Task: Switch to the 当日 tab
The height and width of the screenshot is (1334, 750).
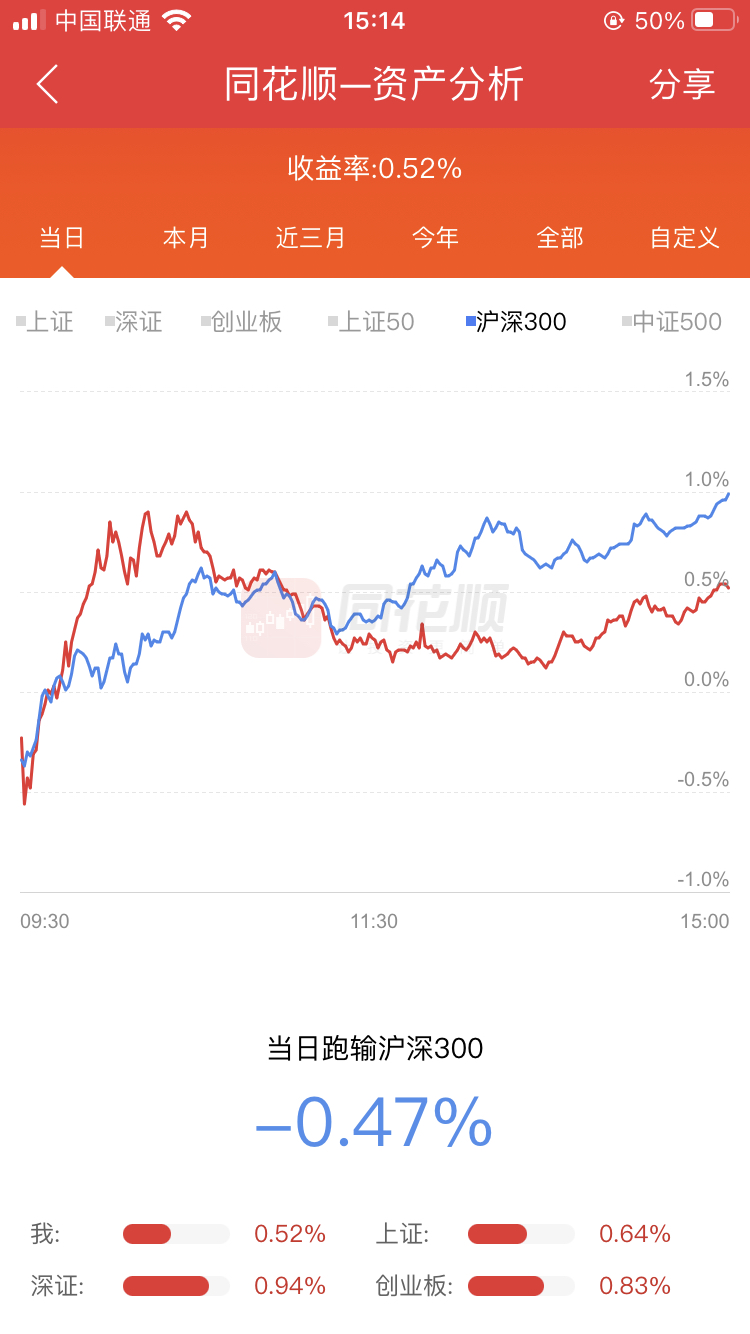Action: tap(62, 238)
